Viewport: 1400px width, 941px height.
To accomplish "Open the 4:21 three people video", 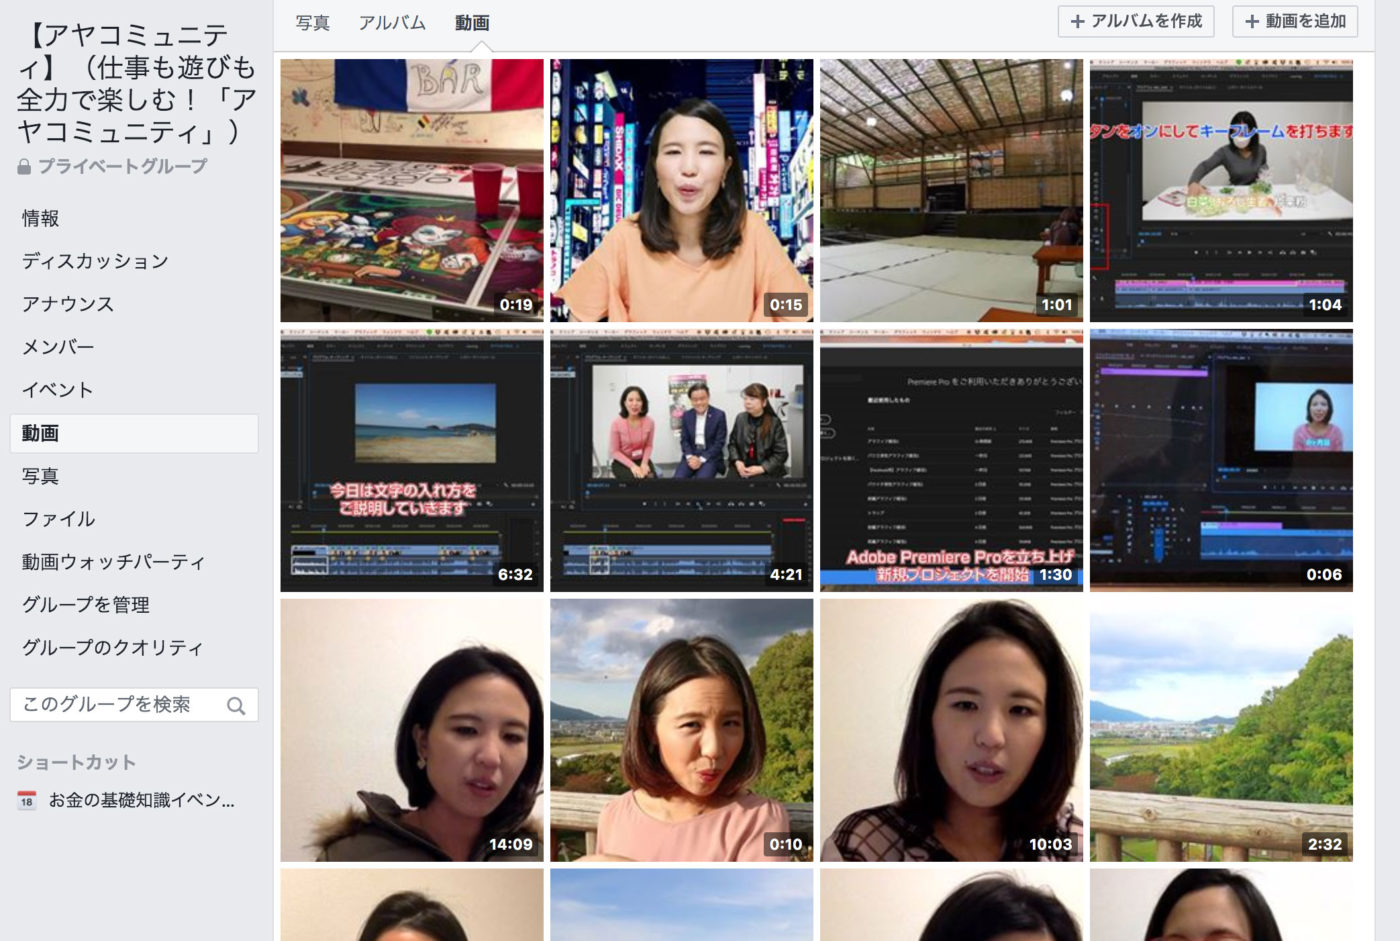I will (x=682, y=460).
